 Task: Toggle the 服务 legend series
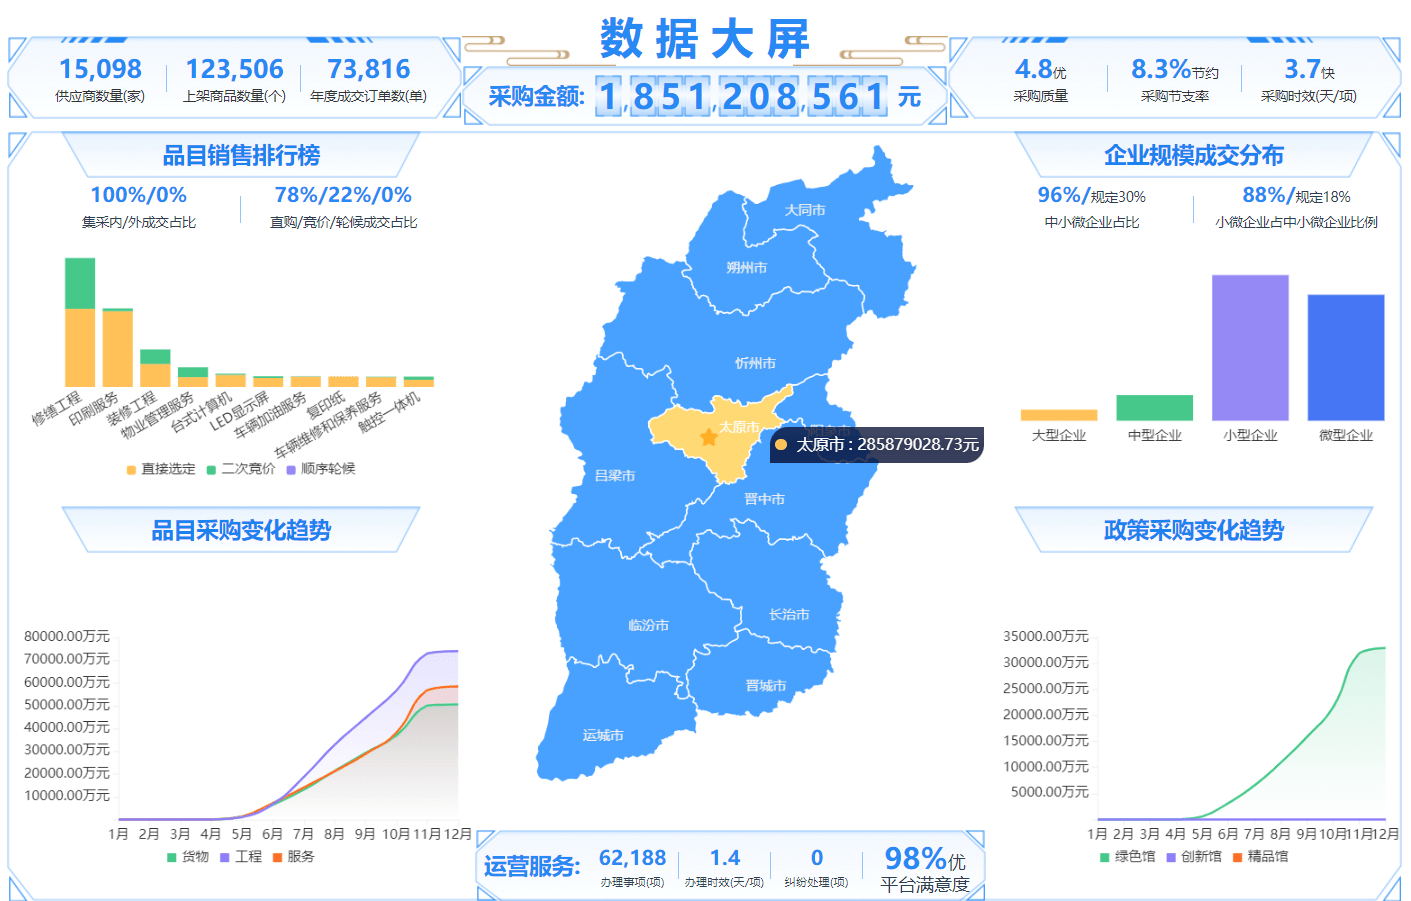point(294,857)
